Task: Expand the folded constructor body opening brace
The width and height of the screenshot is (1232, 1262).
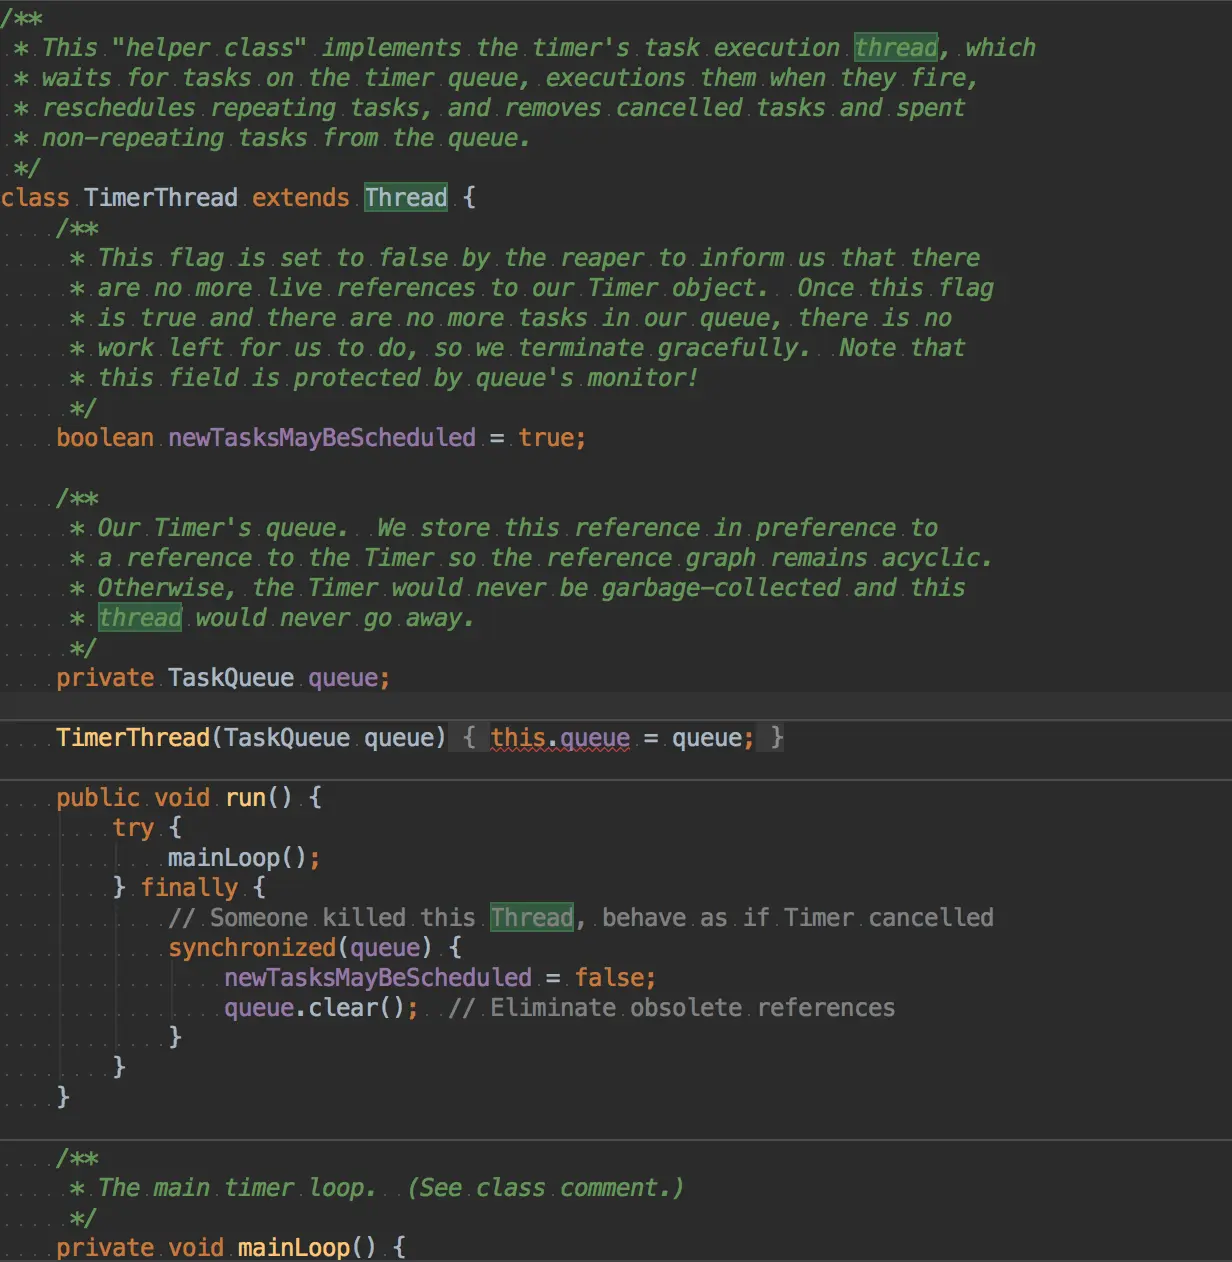Action: (x=469, y=738)
